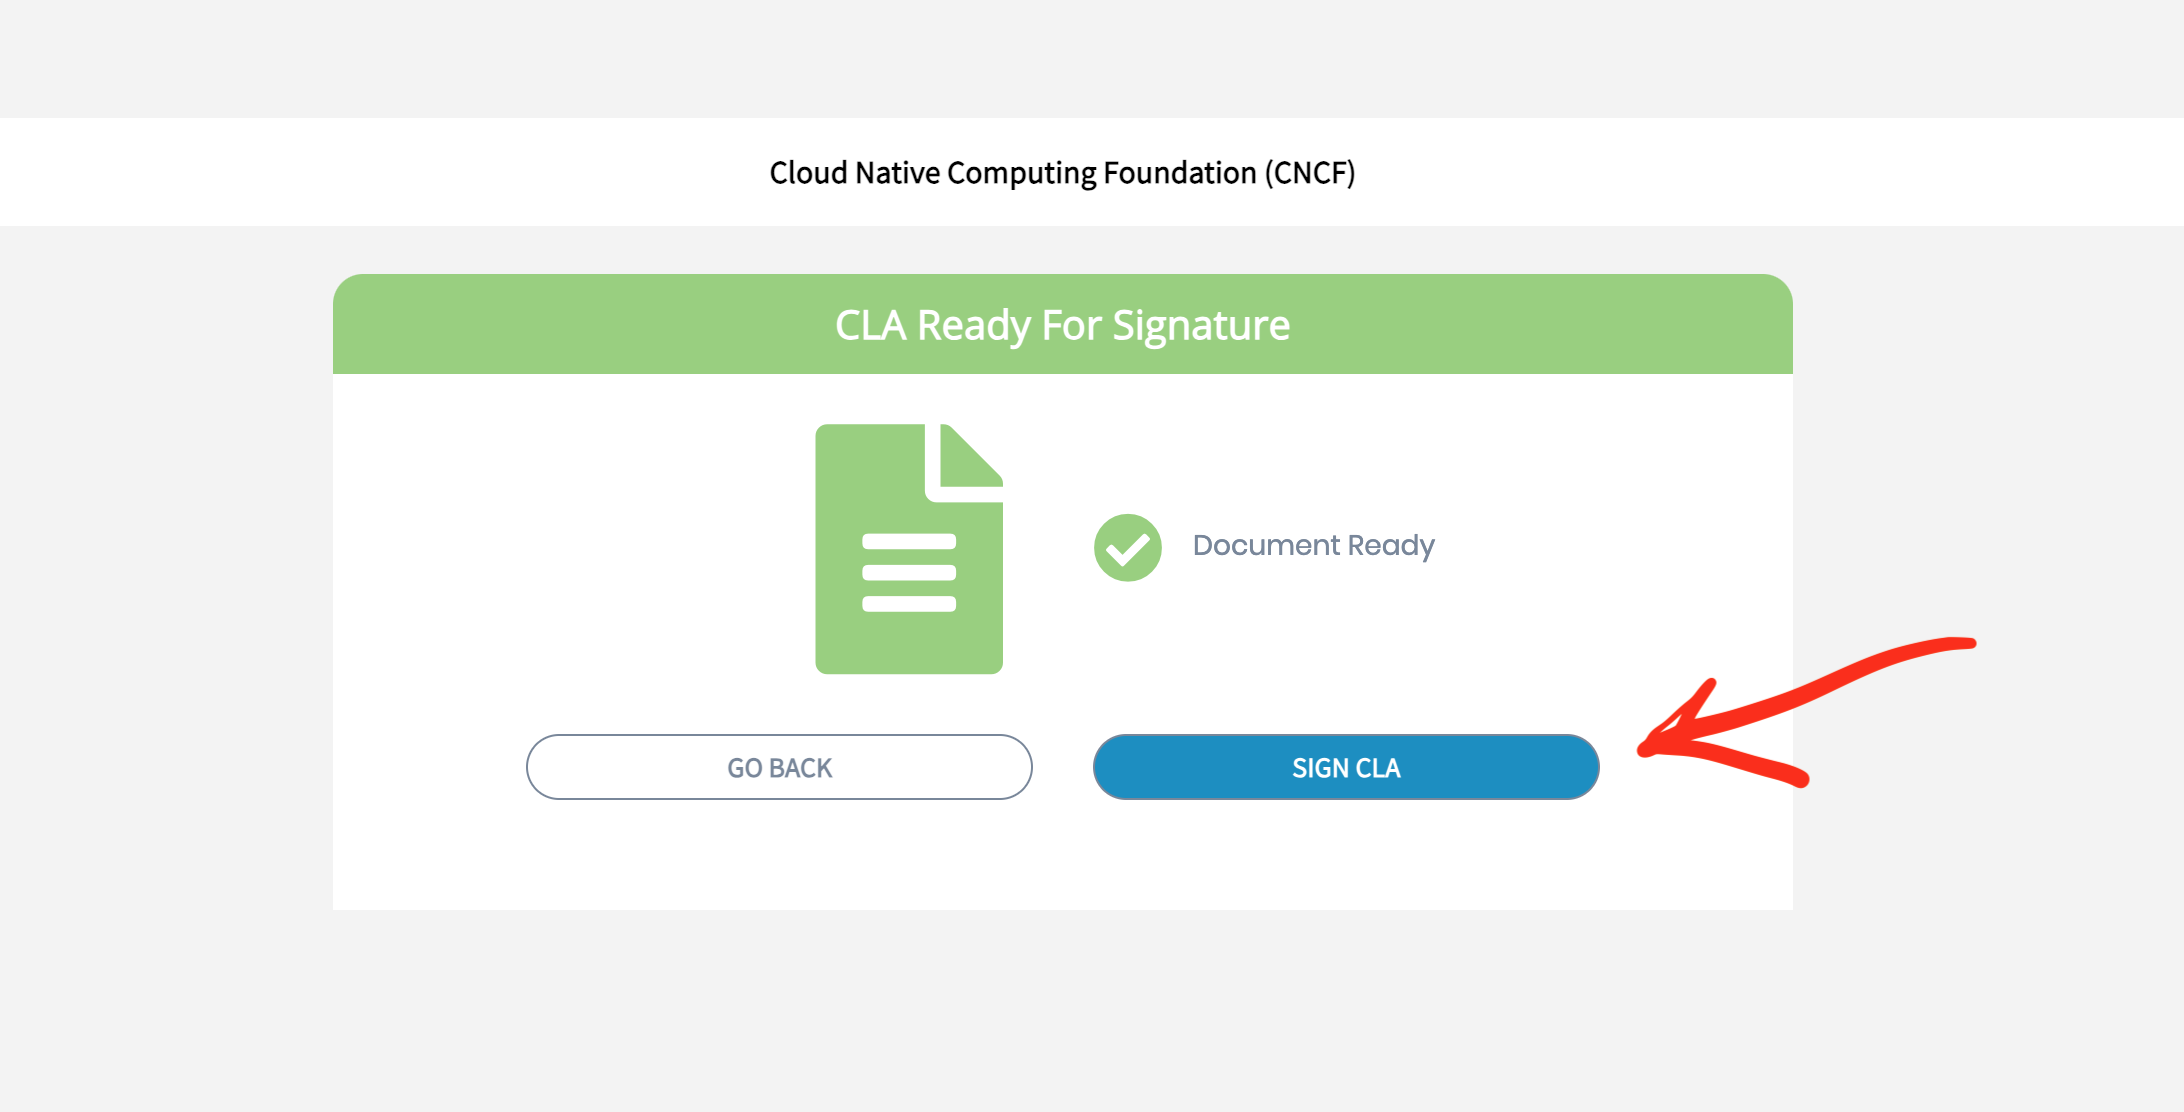Image resolution: width=2184 pixels, height=1112 pixels.
Task: Click the (CNCF) abbreviation in the title
Action: [1310, 172]
